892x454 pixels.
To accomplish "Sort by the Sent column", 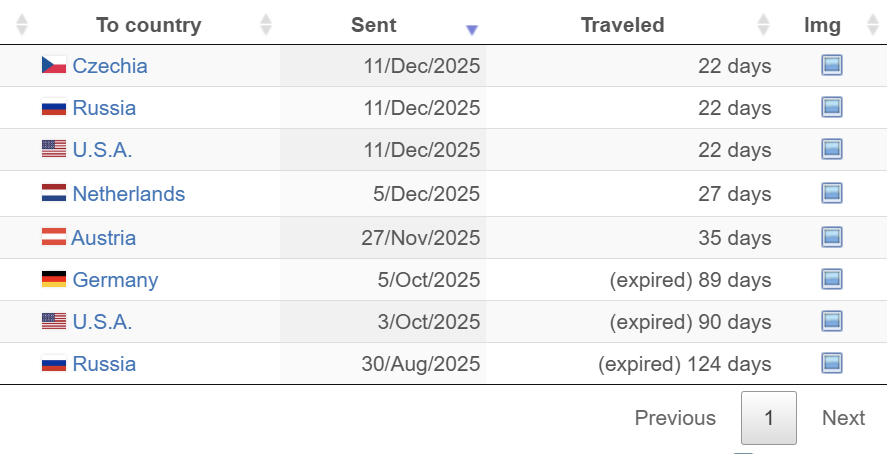I will coord(374,25).
